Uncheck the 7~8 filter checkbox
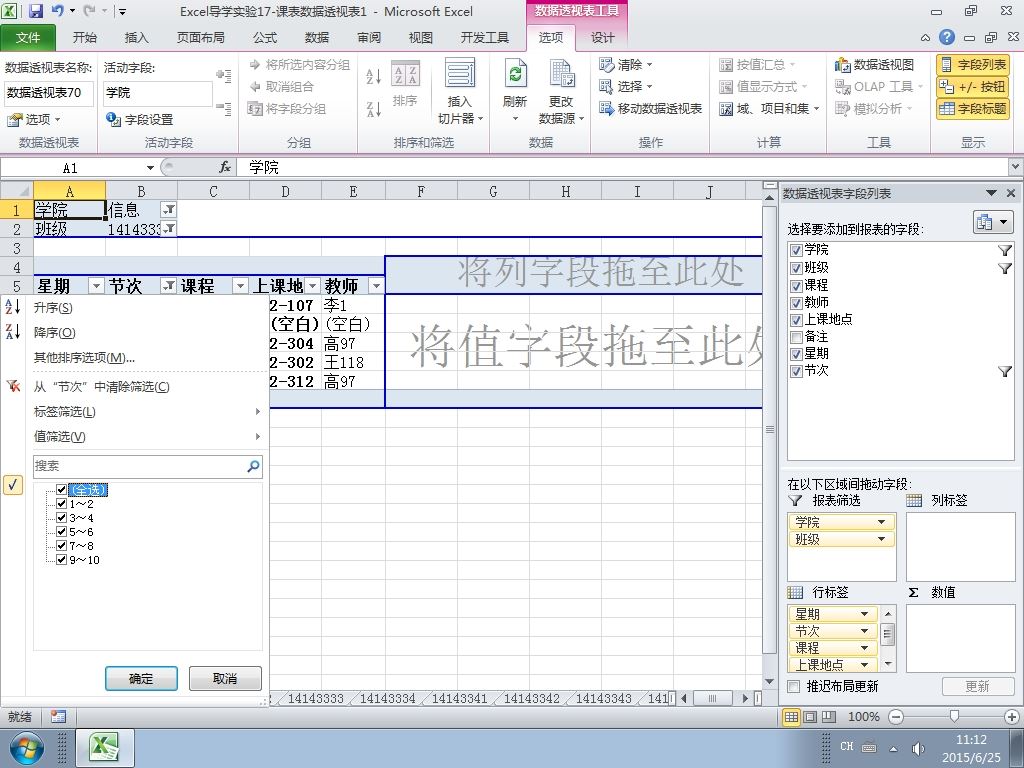The image size is (1024, 768). click(61, 545)
